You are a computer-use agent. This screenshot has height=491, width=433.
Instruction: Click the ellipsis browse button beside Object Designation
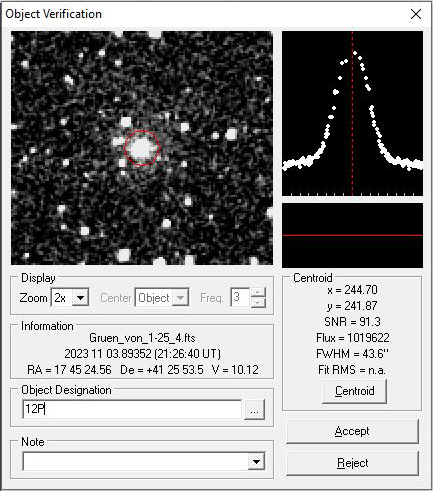(x=255, y=409)
